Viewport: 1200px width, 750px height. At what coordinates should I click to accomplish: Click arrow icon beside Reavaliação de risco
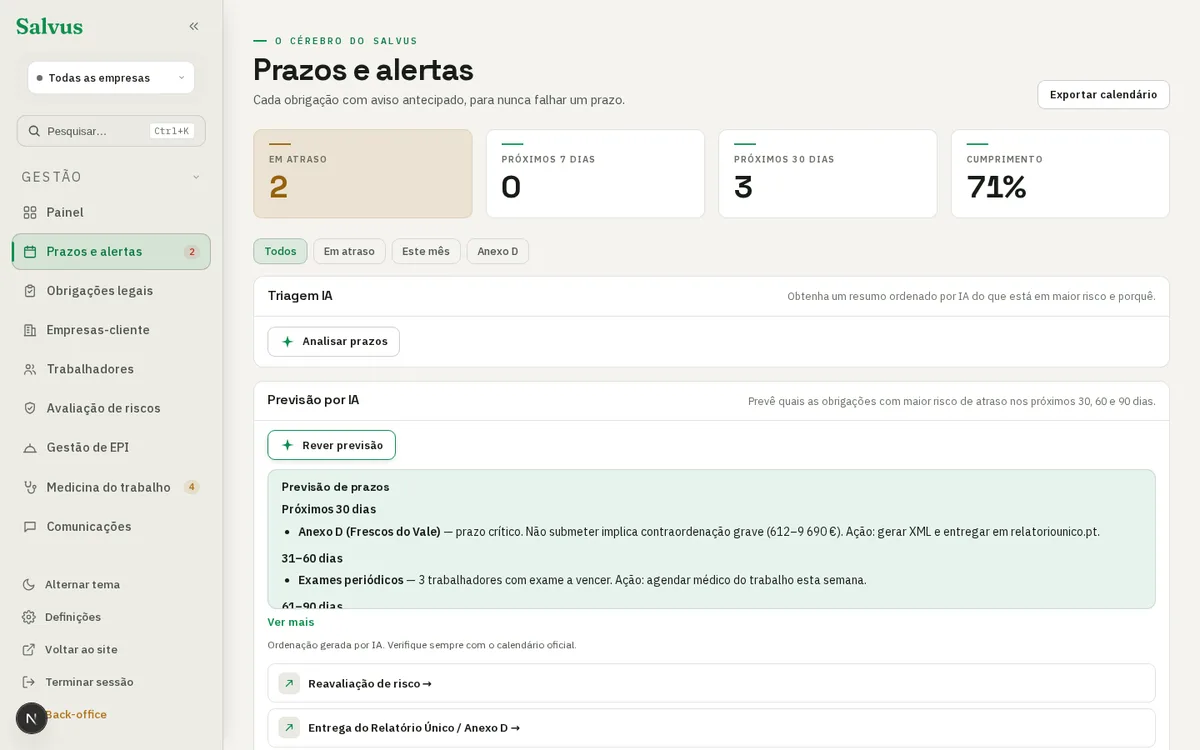[x=289, y=684]
